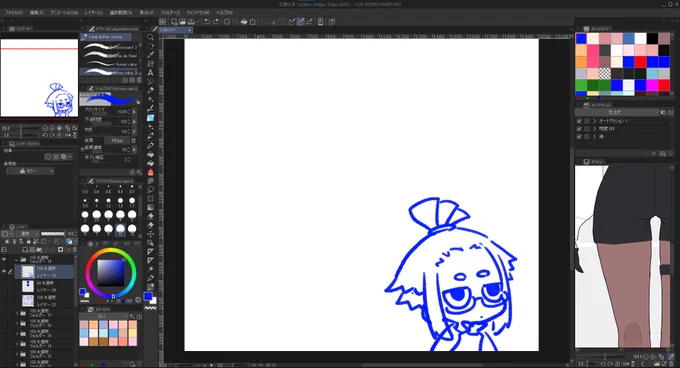Play the selected auto action
This screenshot has height=368, width=680.
coord(654,153)
